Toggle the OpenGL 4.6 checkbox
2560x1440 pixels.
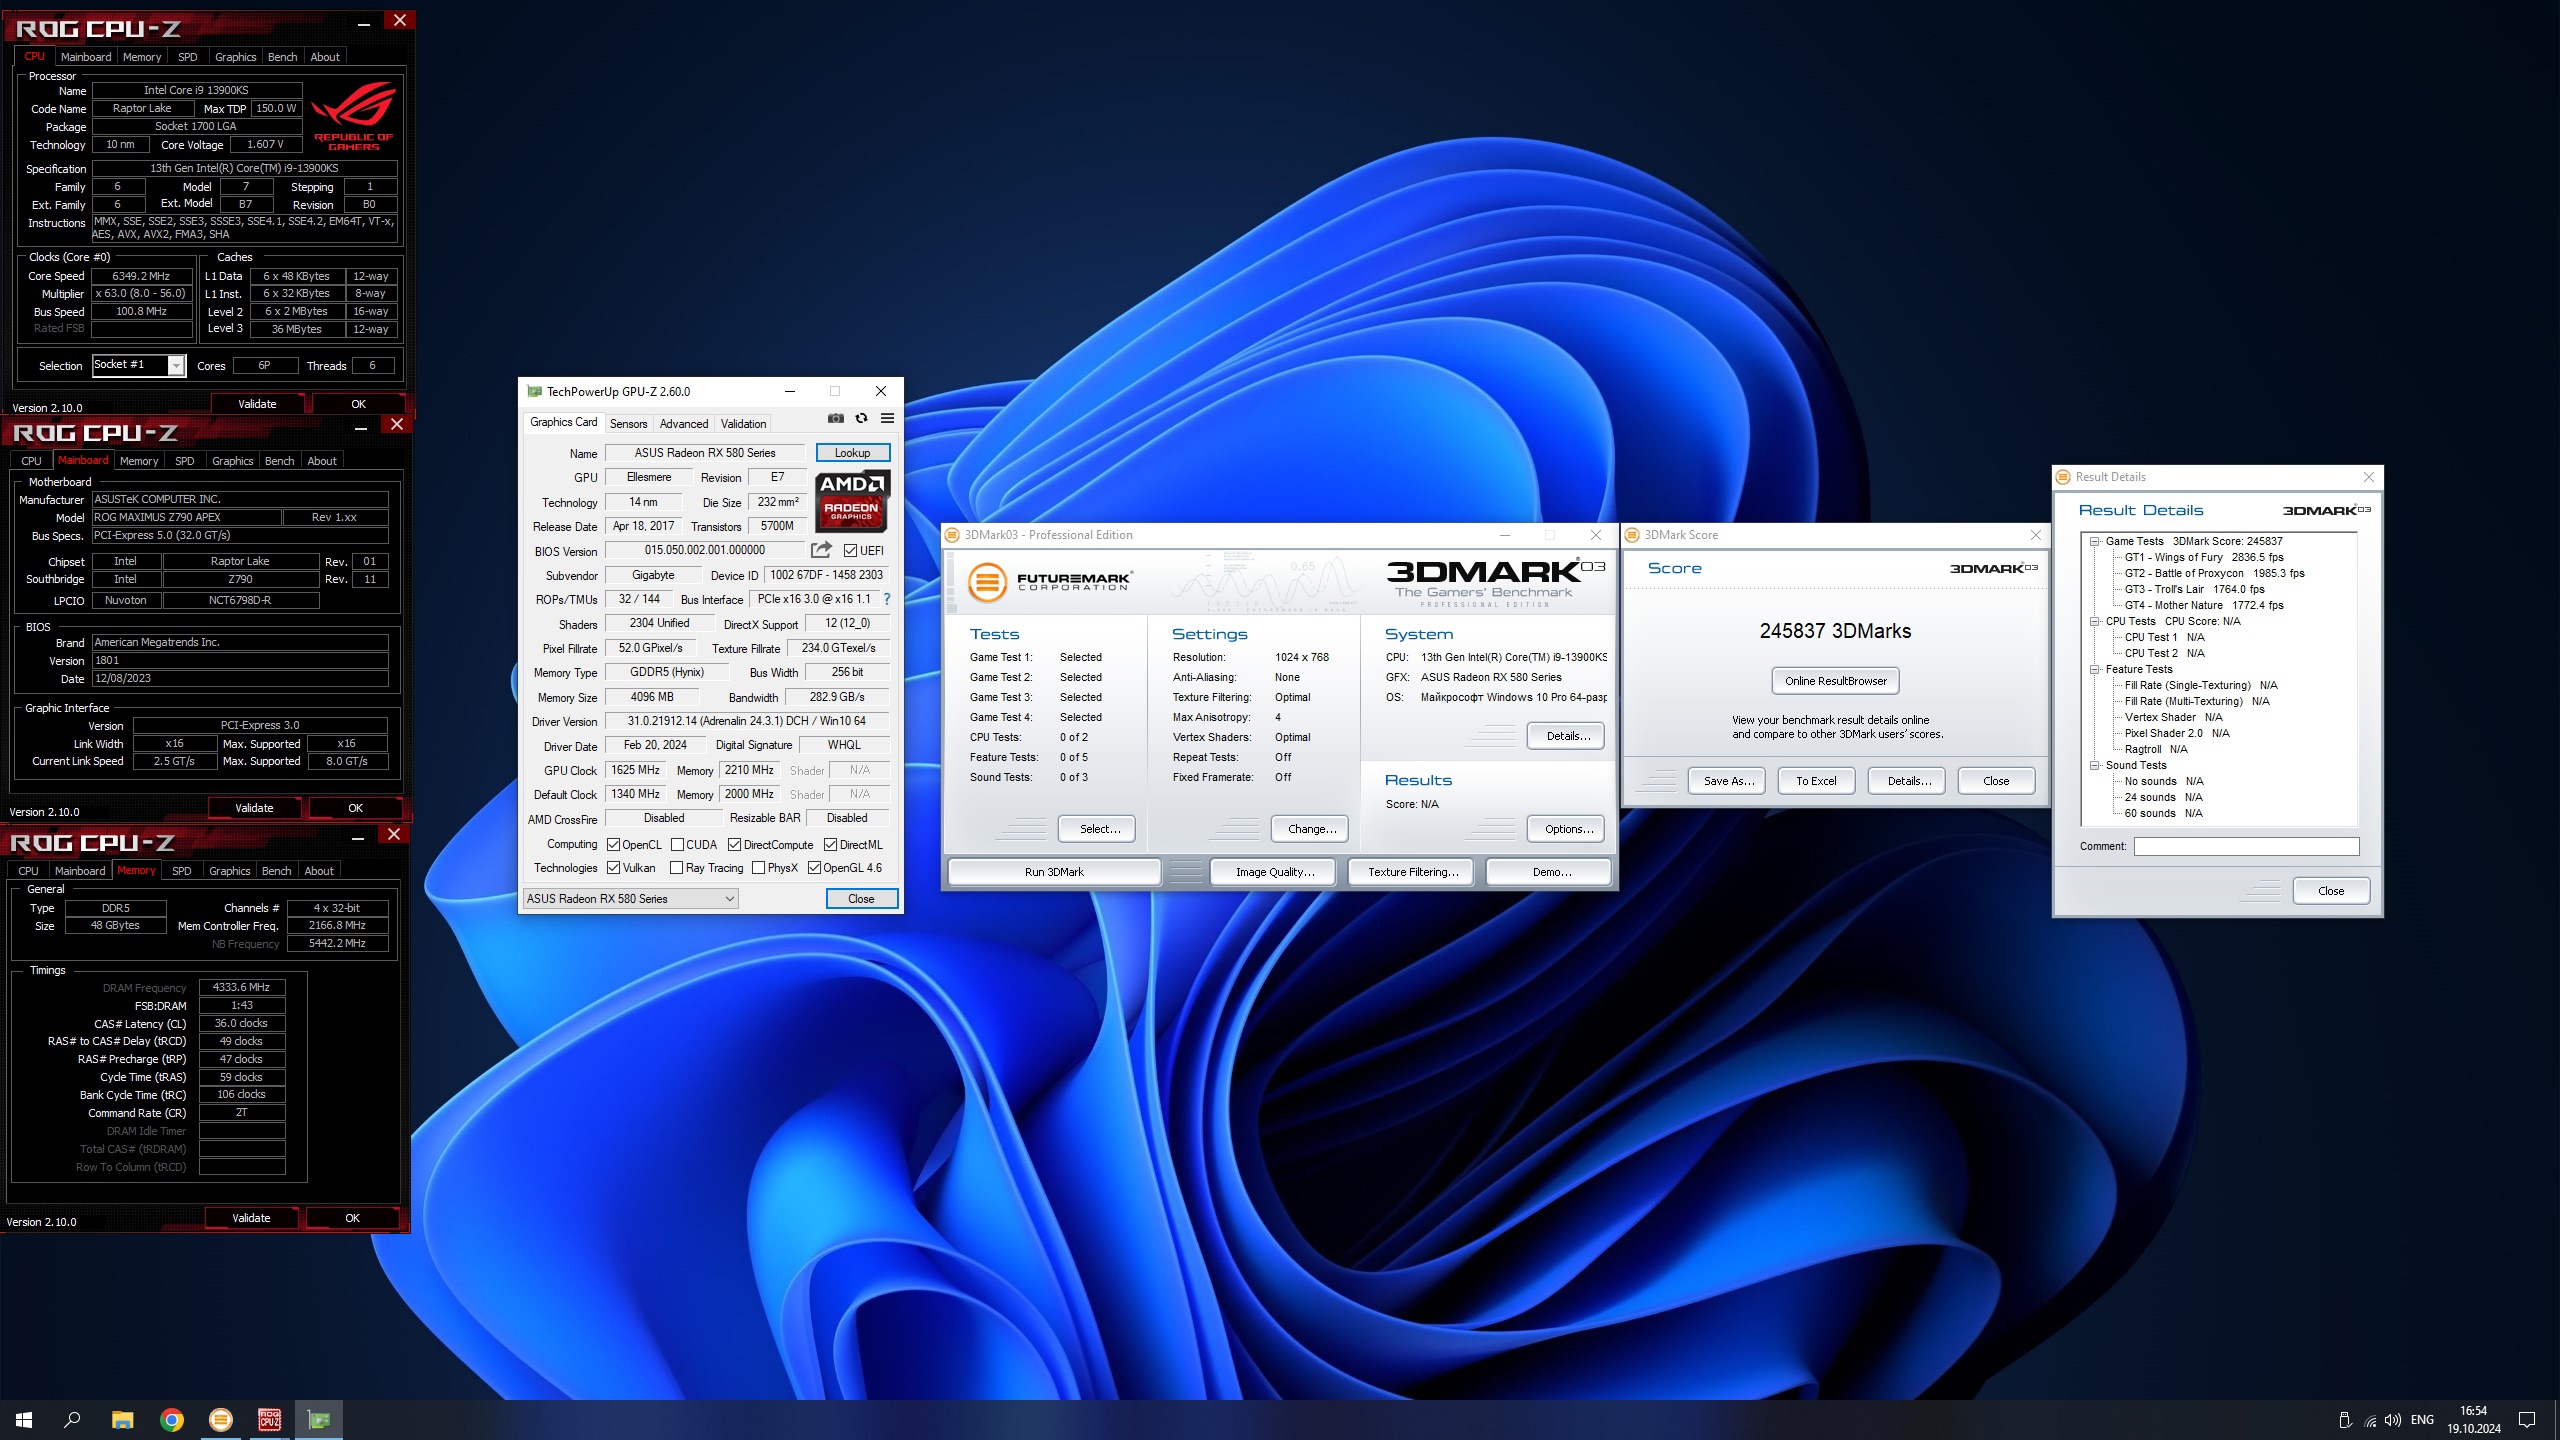(x=814, y=868)
